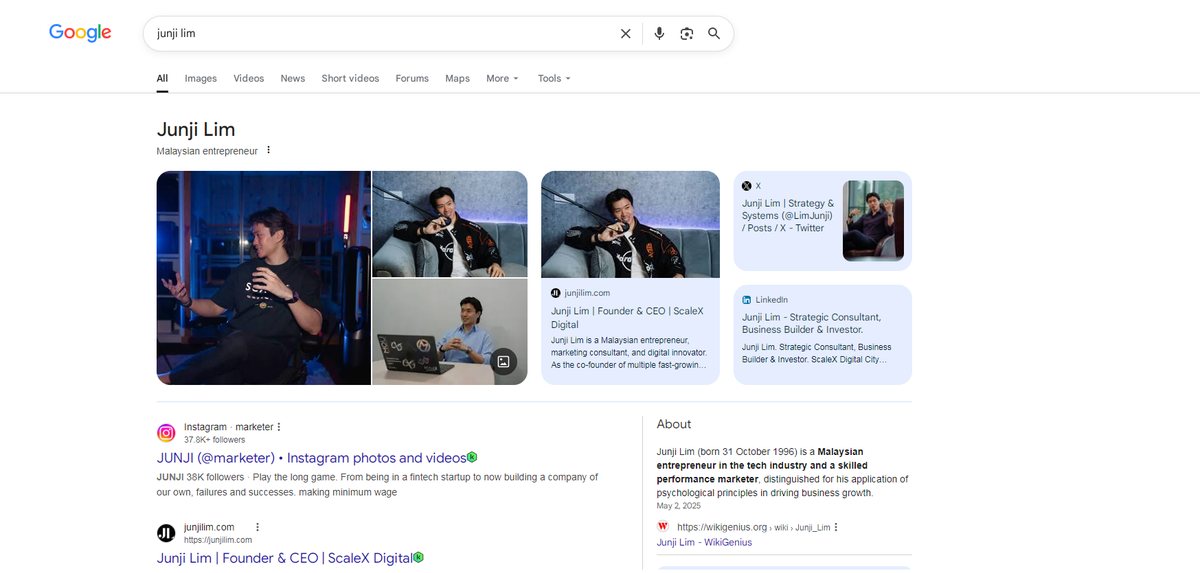This screenshot has height=573, width=1200.
Task: Open JUNJI (@marketer) Instagram result link
Action: 311,458
